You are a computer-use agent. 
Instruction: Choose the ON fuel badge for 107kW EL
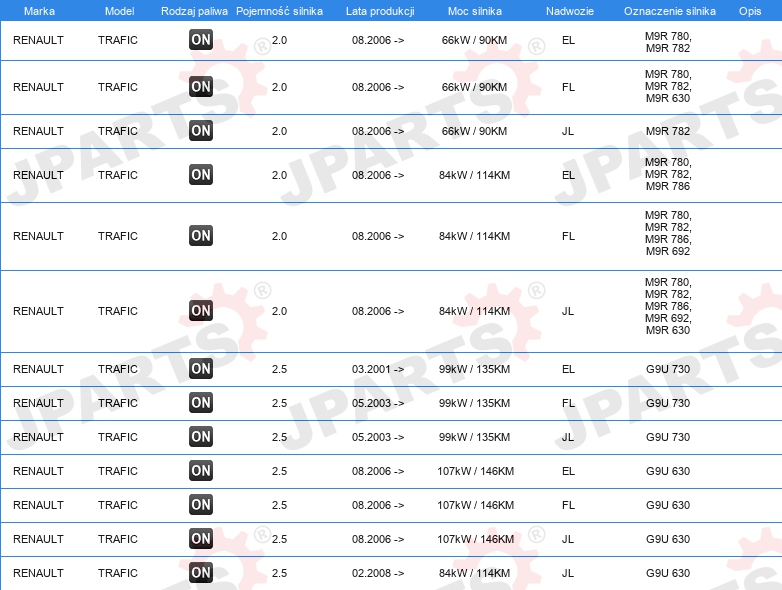[x=201, y=470]
